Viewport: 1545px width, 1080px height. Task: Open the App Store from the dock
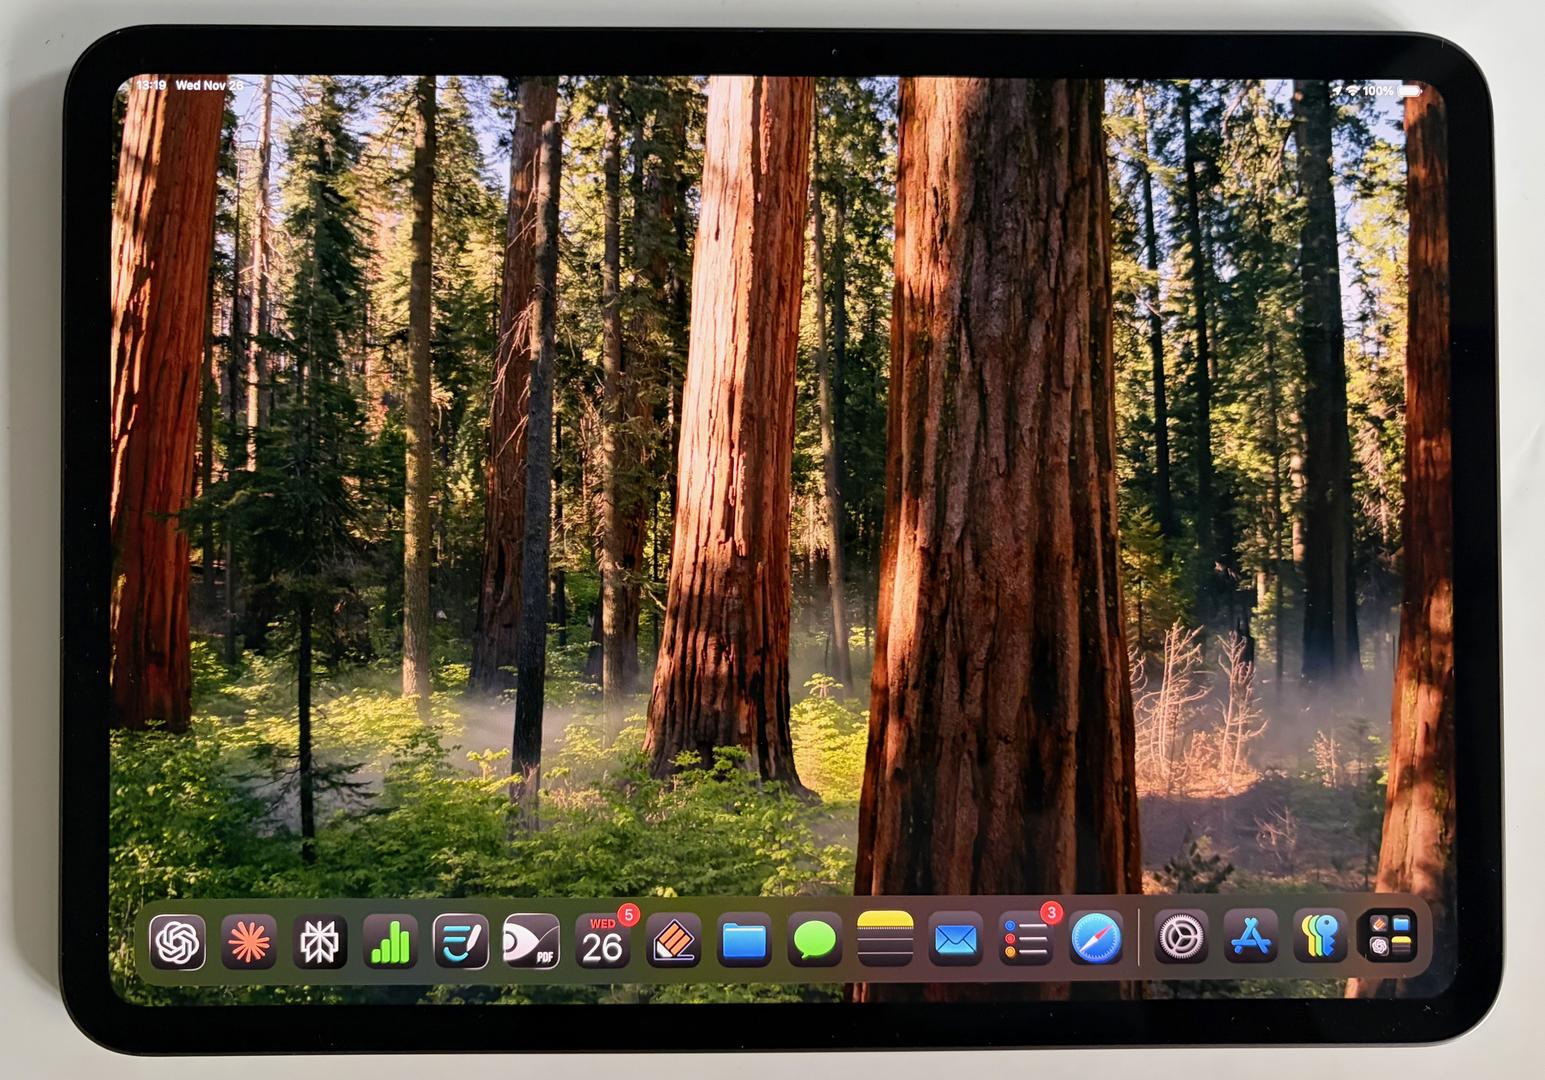(x=1251, y=939)
